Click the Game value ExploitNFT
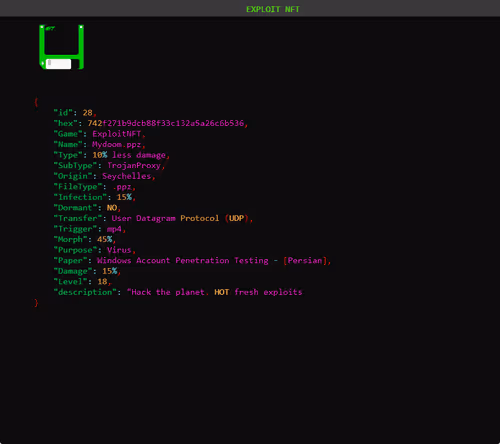This screenshot has width=500, height=444. [x=117, y=134]
